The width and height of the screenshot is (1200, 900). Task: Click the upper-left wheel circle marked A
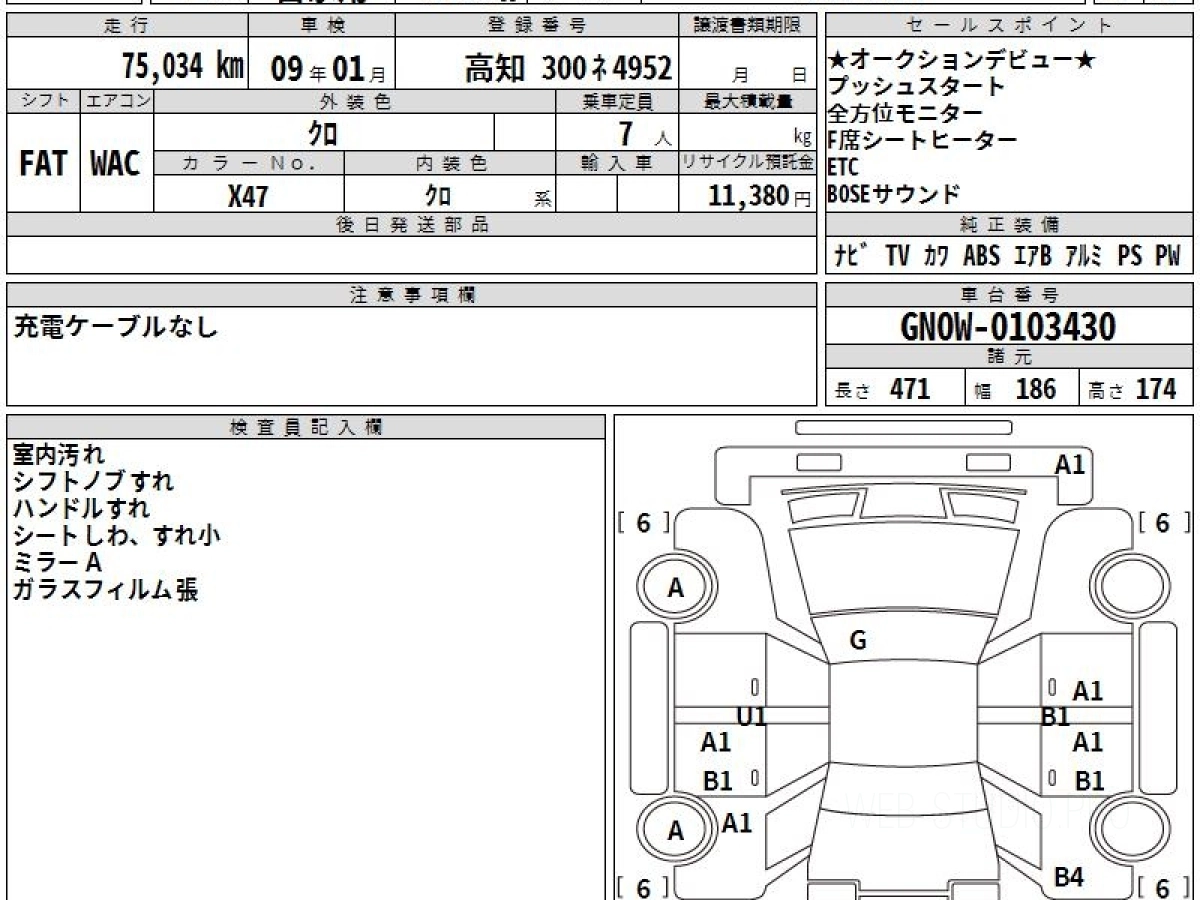(x=676, y=589)
